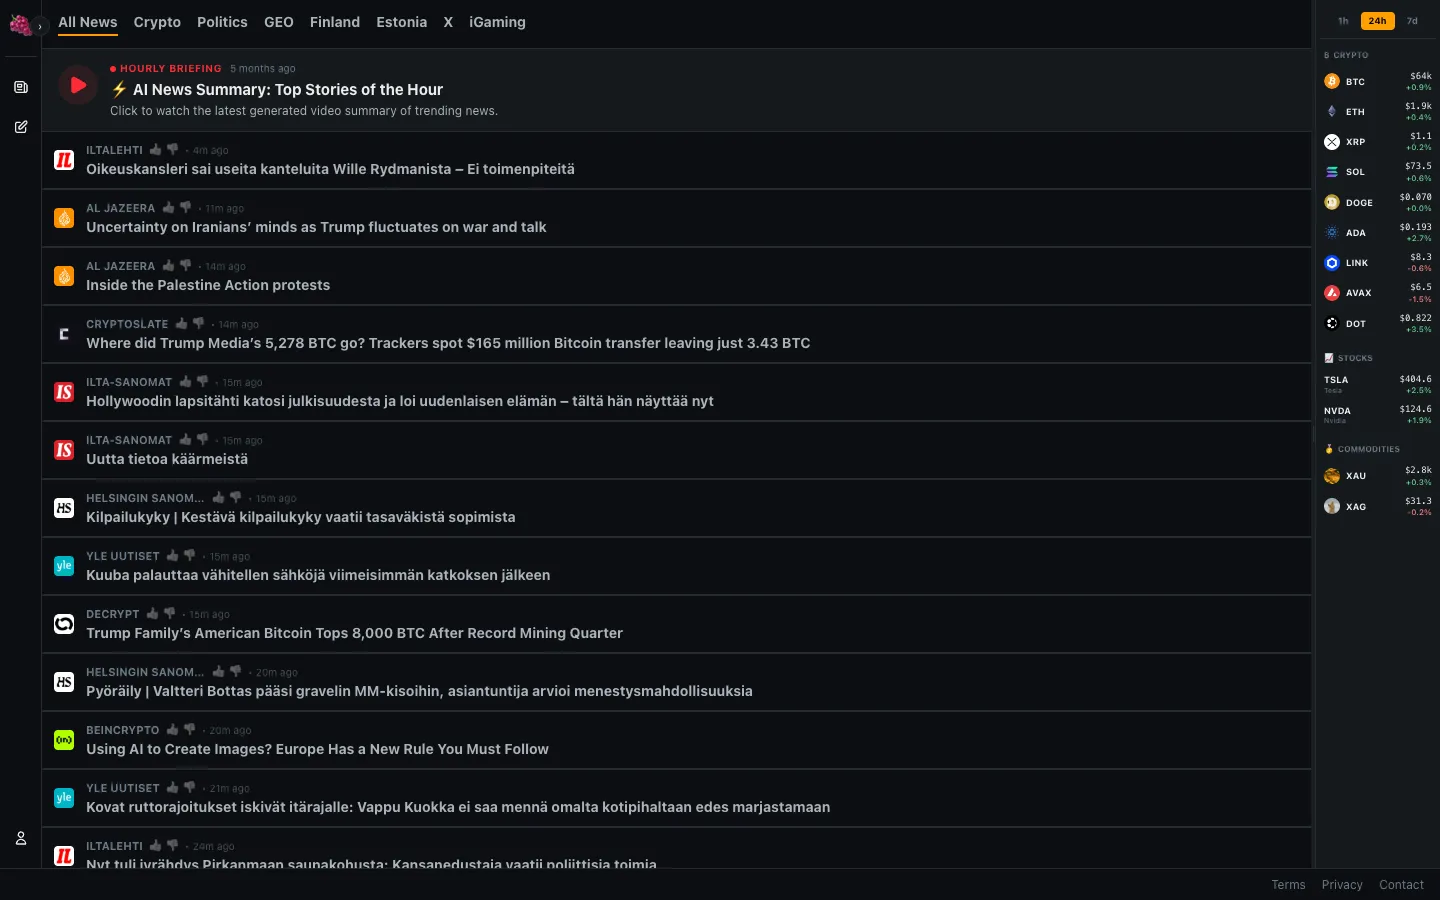Viewport: 1440px width, 900px height.
Task: Thumbs up the Valtteri Bottas article
Action: point(218,671)
